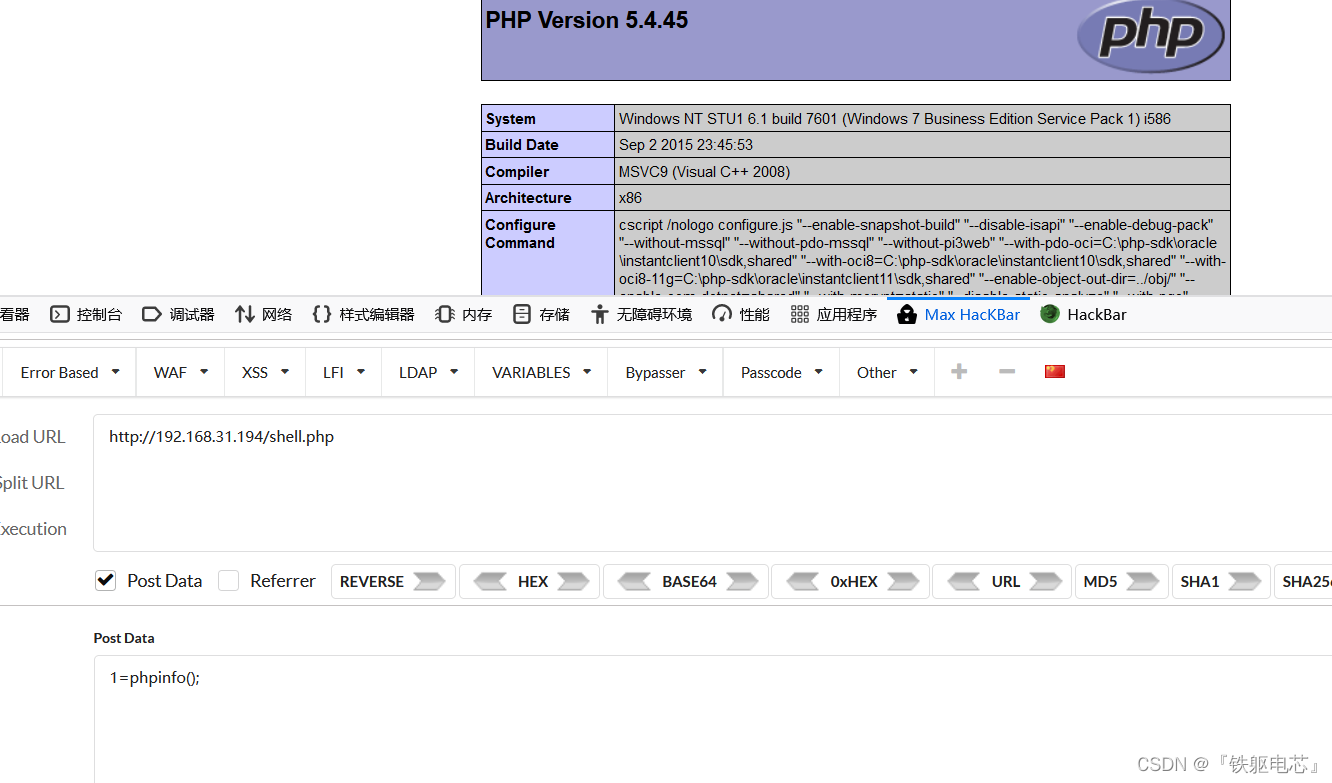Open the Bypasser dropdown

pyautogui.click(x=664, y=371)
